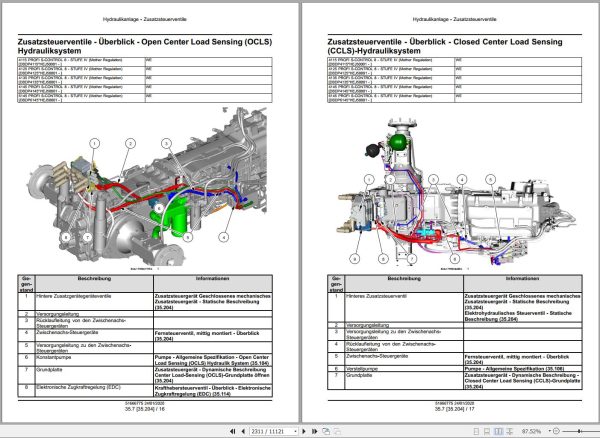Click 'Hinteres Zusatzsteuerventil' in the right table

coord(377,296)
